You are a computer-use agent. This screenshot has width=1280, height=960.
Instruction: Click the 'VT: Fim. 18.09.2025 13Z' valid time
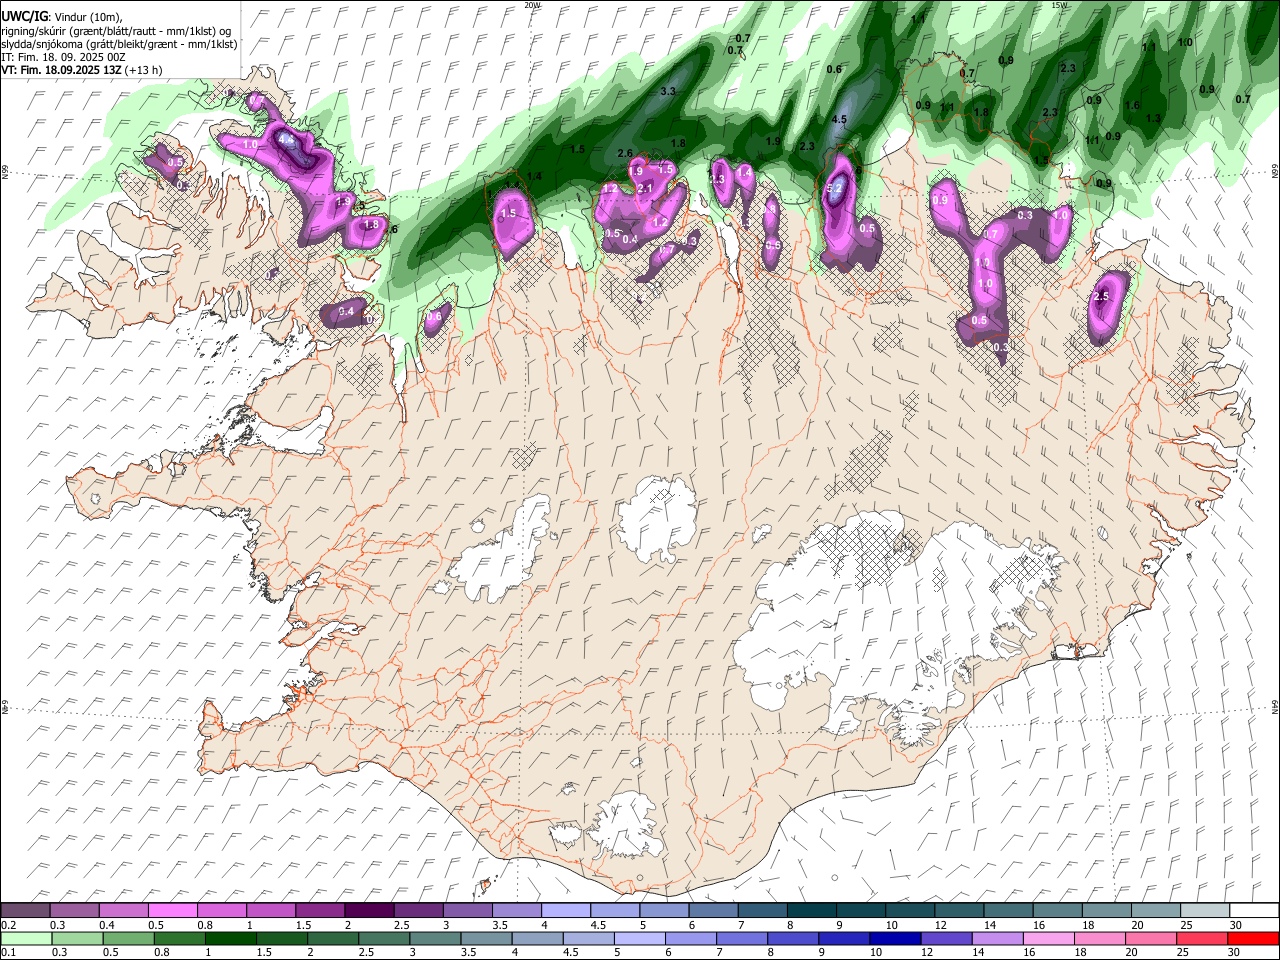(x=61, y=70)
